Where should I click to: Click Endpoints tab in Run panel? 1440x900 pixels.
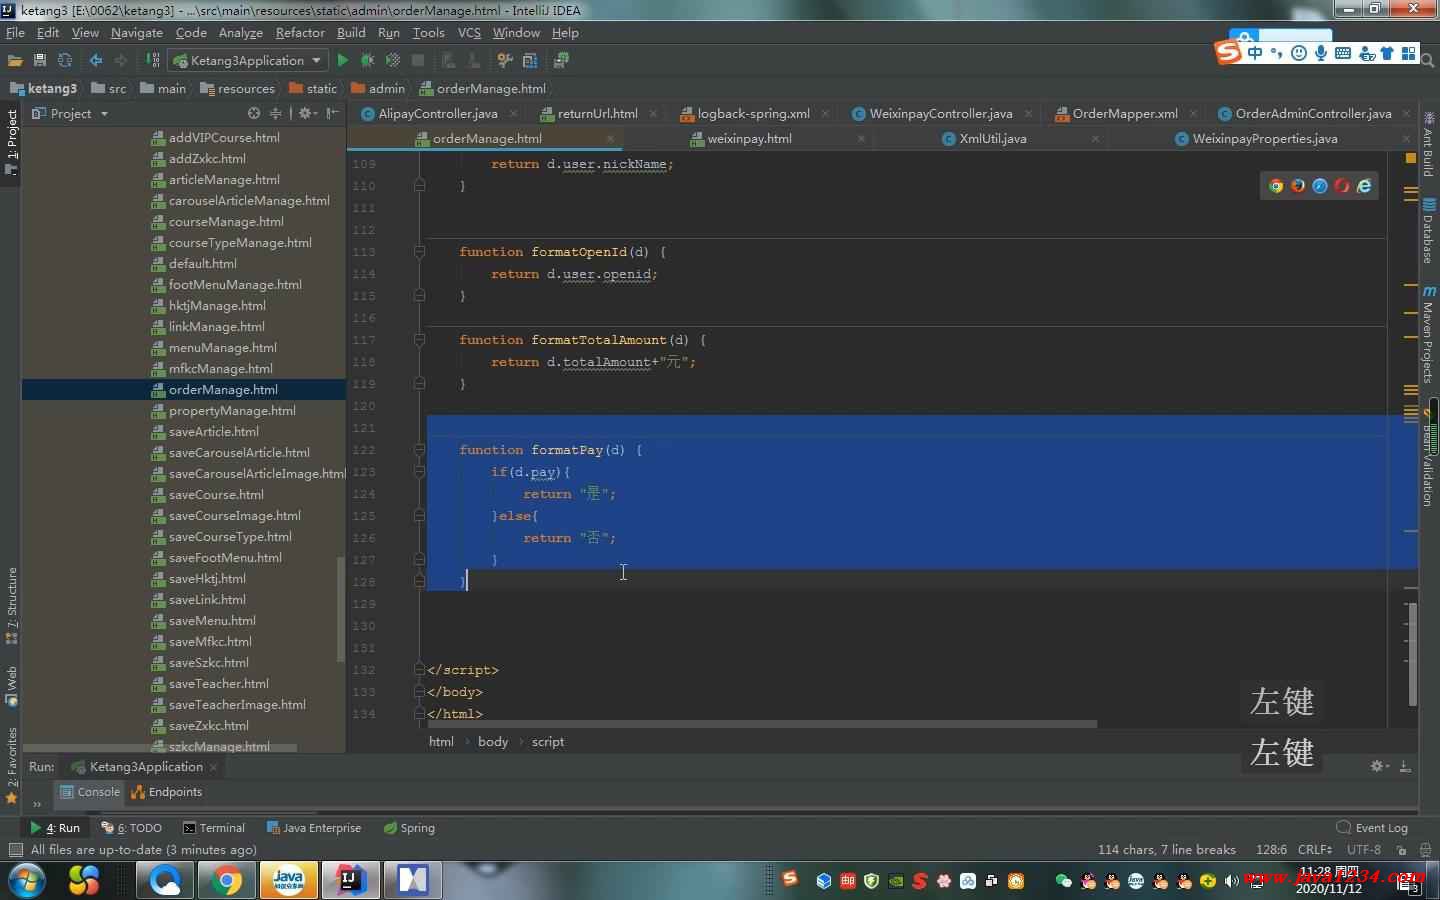(167, 792)
